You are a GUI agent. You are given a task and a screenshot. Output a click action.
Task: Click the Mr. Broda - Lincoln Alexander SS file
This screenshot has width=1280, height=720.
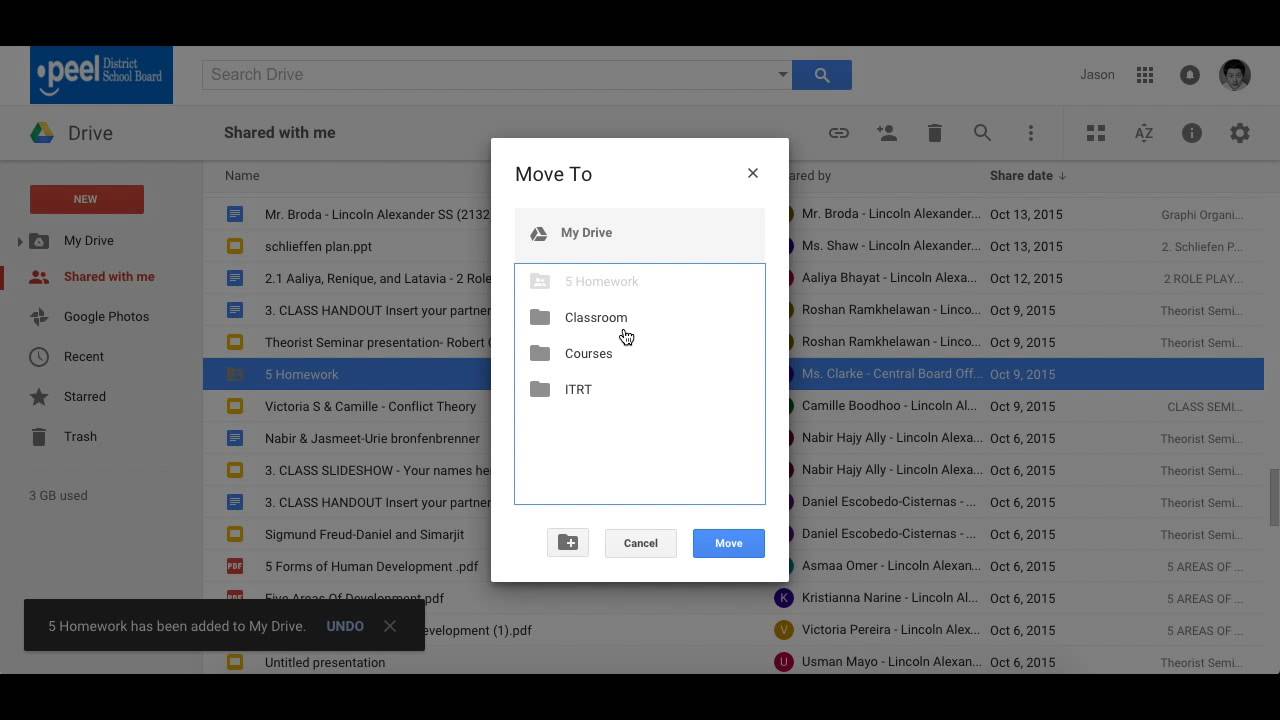tap(377, 214)
